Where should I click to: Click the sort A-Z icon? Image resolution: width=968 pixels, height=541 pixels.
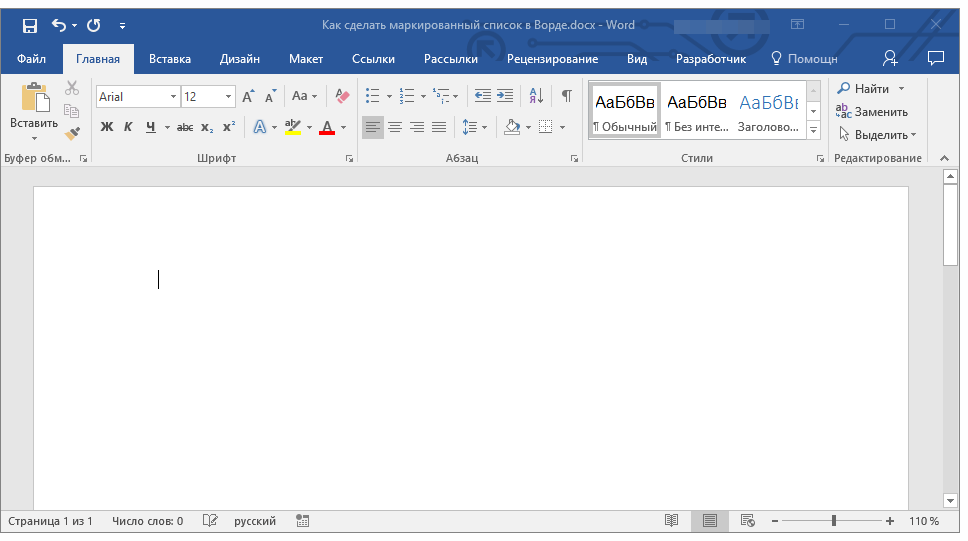point(536,96)
